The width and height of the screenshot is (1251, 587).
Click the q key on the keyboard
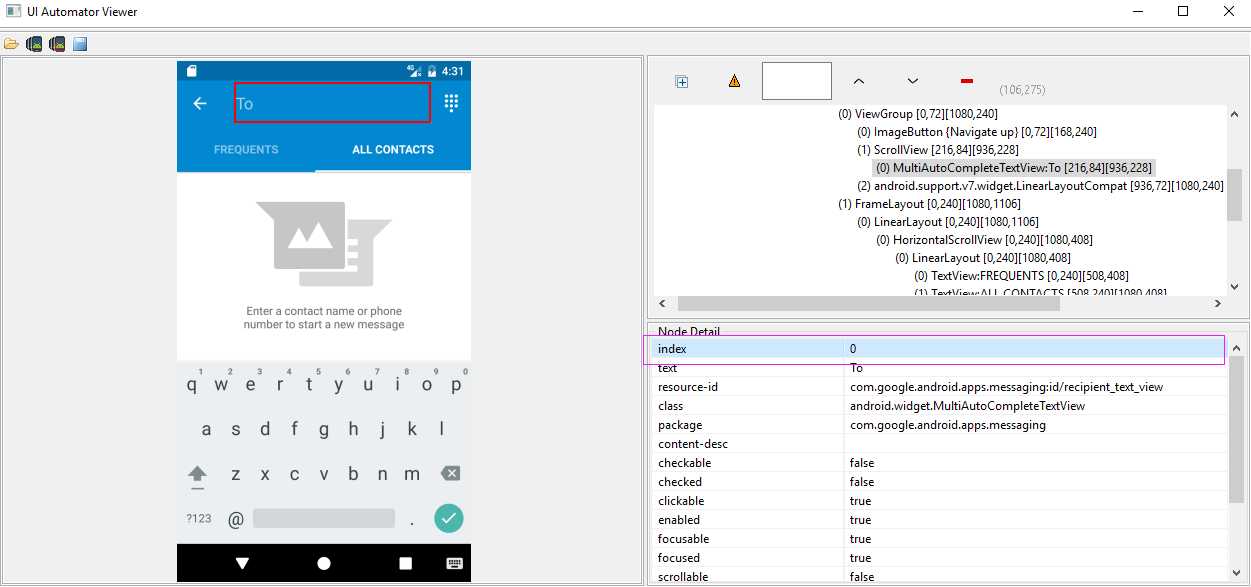coord(192,385)
